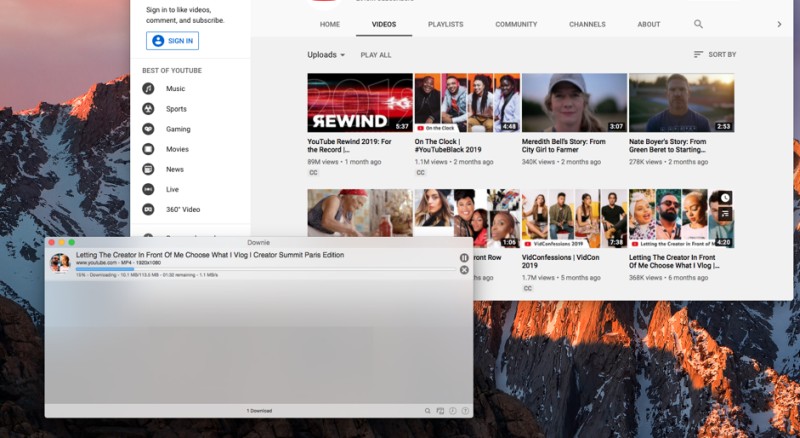
Task: Open the YouTube Rewind 2019 thumbnail
Action: pos(360,103)
